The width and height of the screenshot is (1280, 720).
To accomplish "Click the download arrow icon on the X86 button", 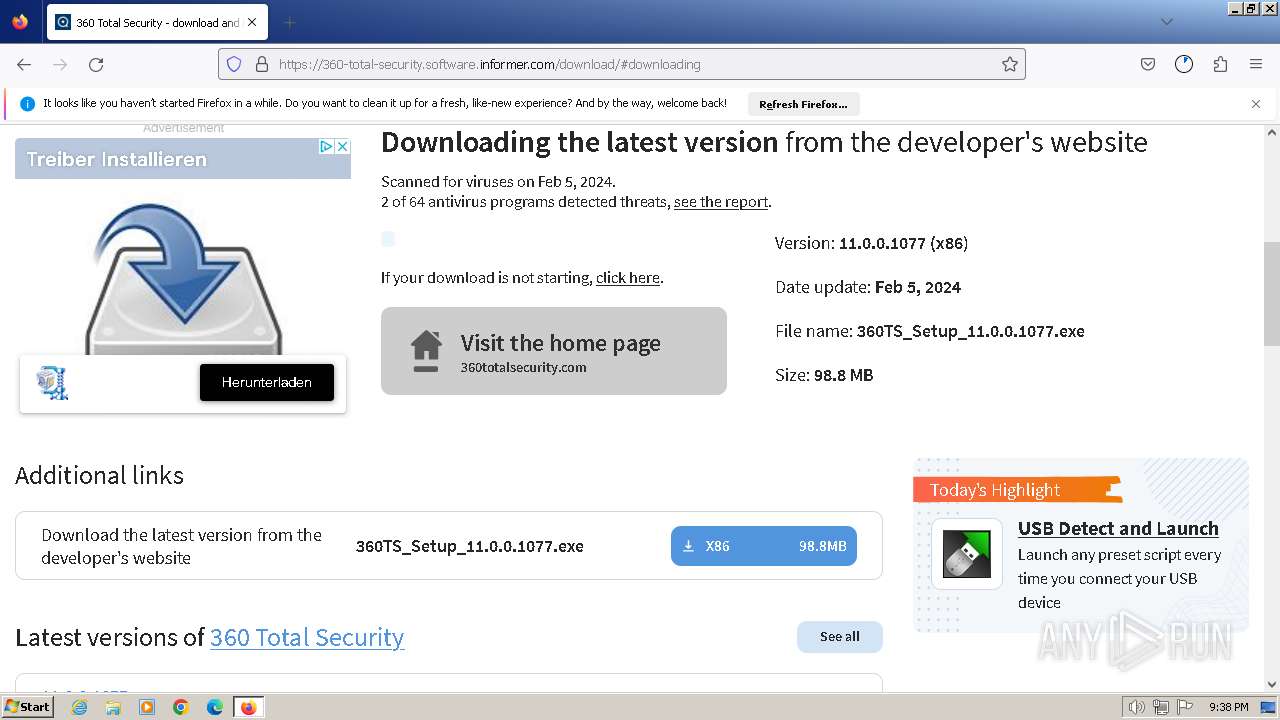I will point(688,546).
